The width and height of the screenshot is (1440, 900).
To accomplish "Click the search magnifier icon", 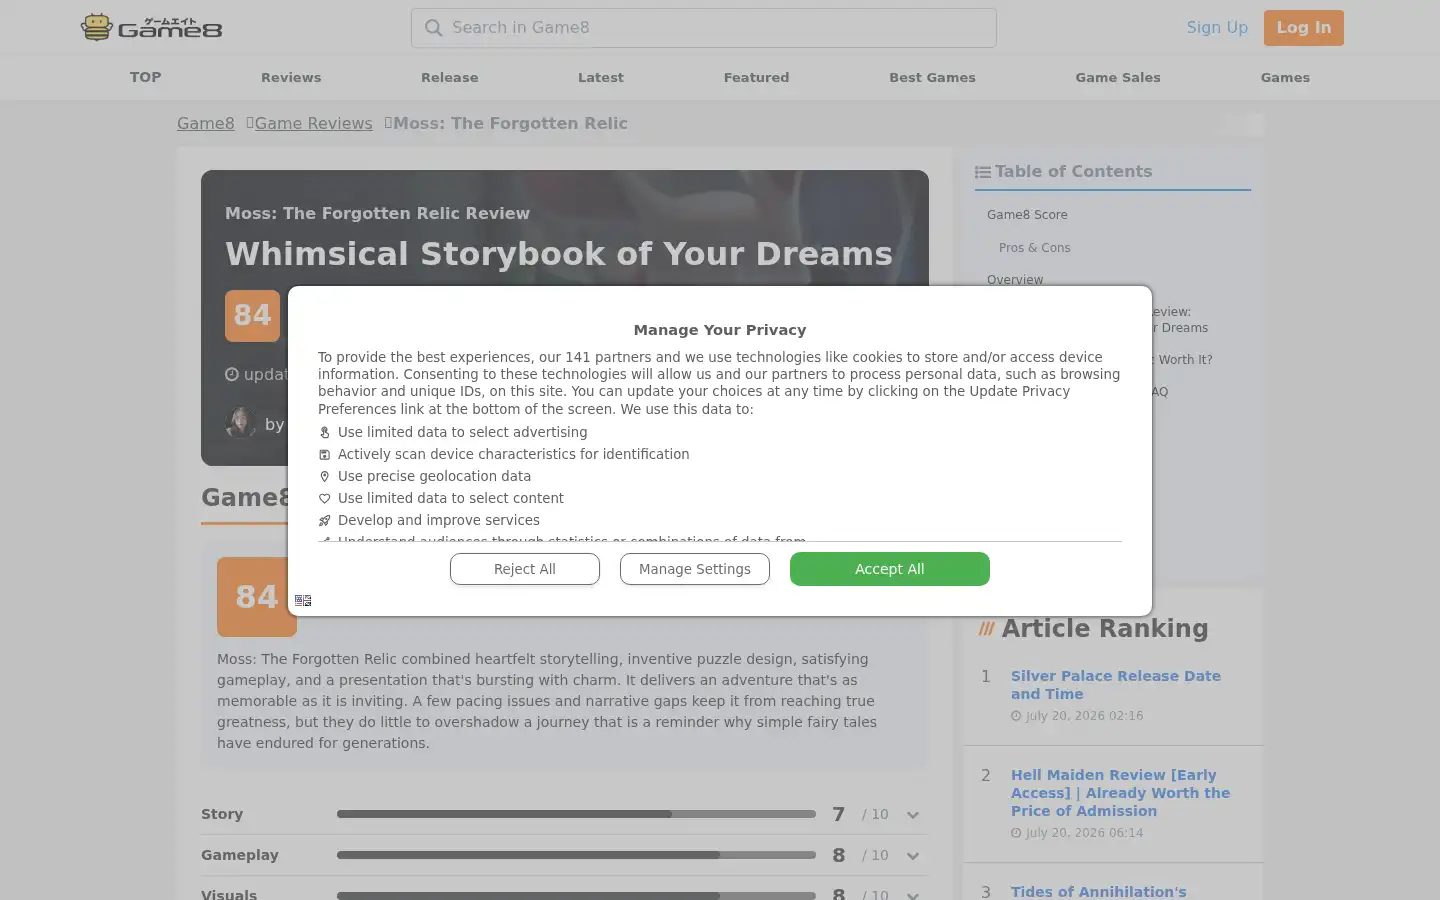I will [x=433, y=28].
